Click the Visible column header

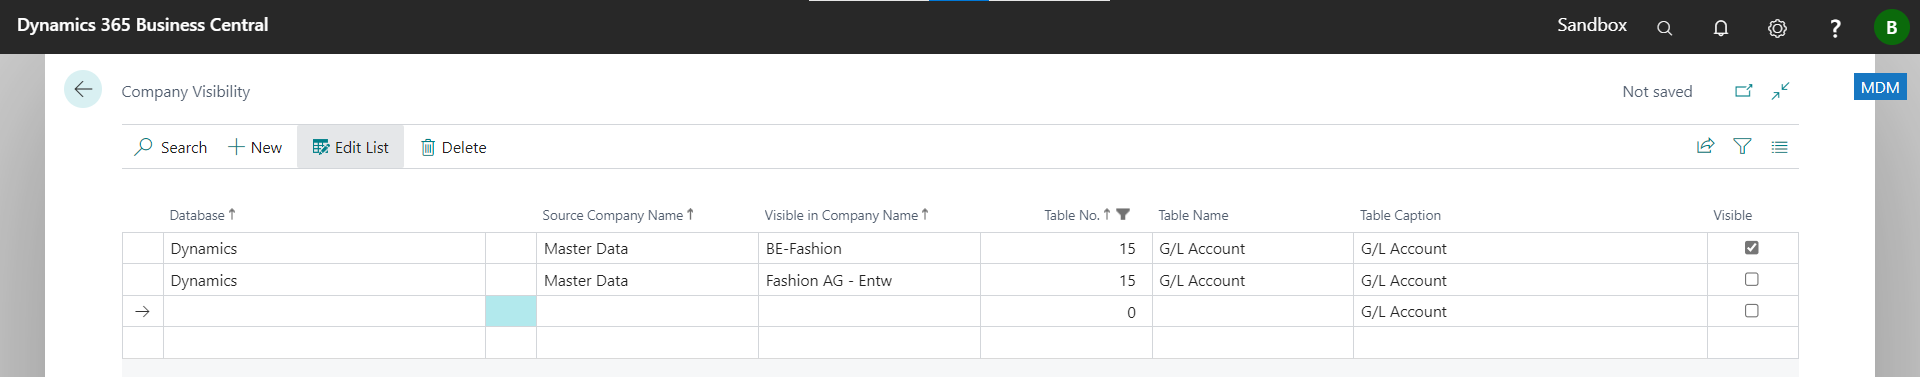coord(1732,215)
